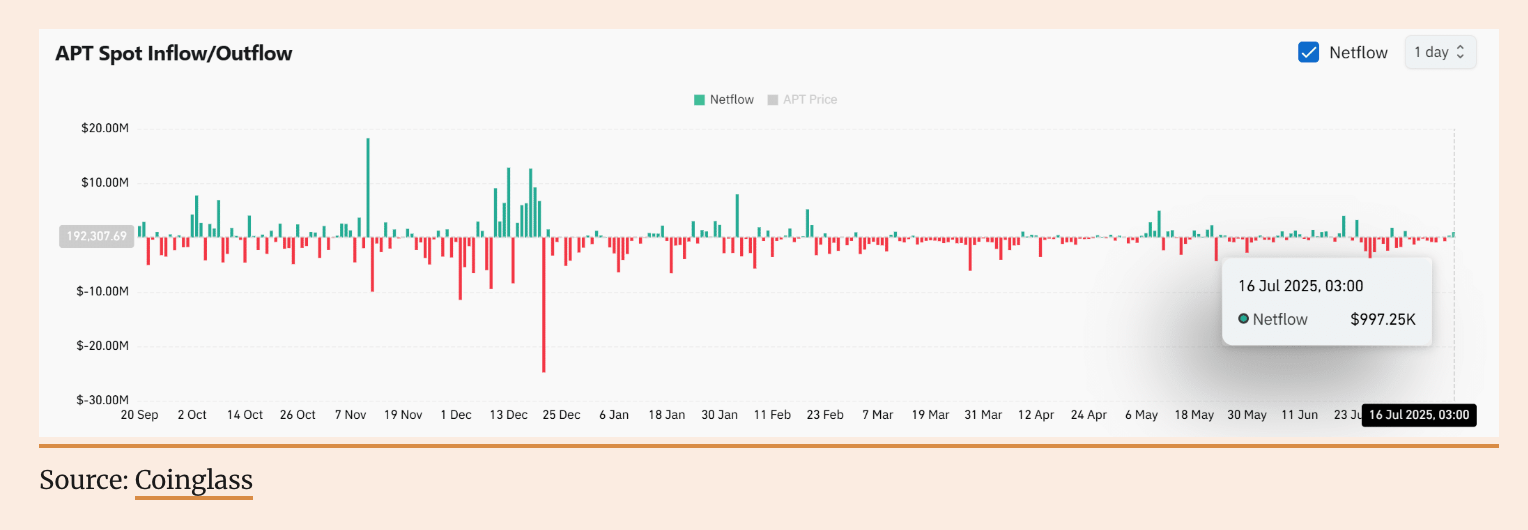This screenshot has width=1528, height=530.
Task: Toggle APT Price series via grey legend square
Action: [772, 100]
